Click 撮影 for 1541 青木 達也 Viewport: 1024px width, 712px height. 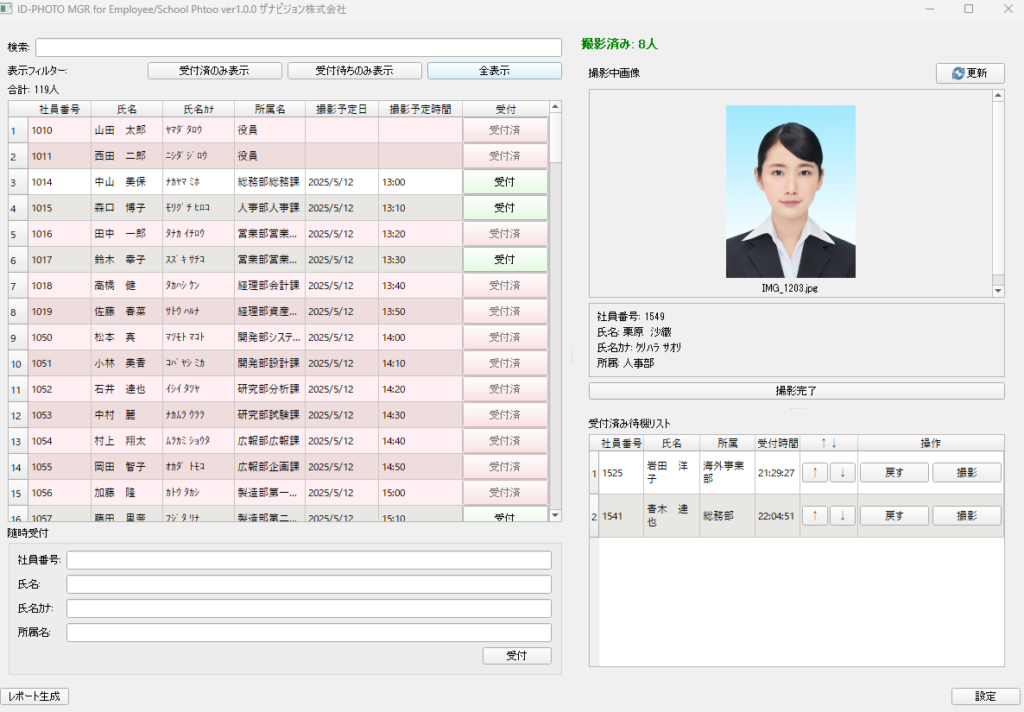click(967, 516)
